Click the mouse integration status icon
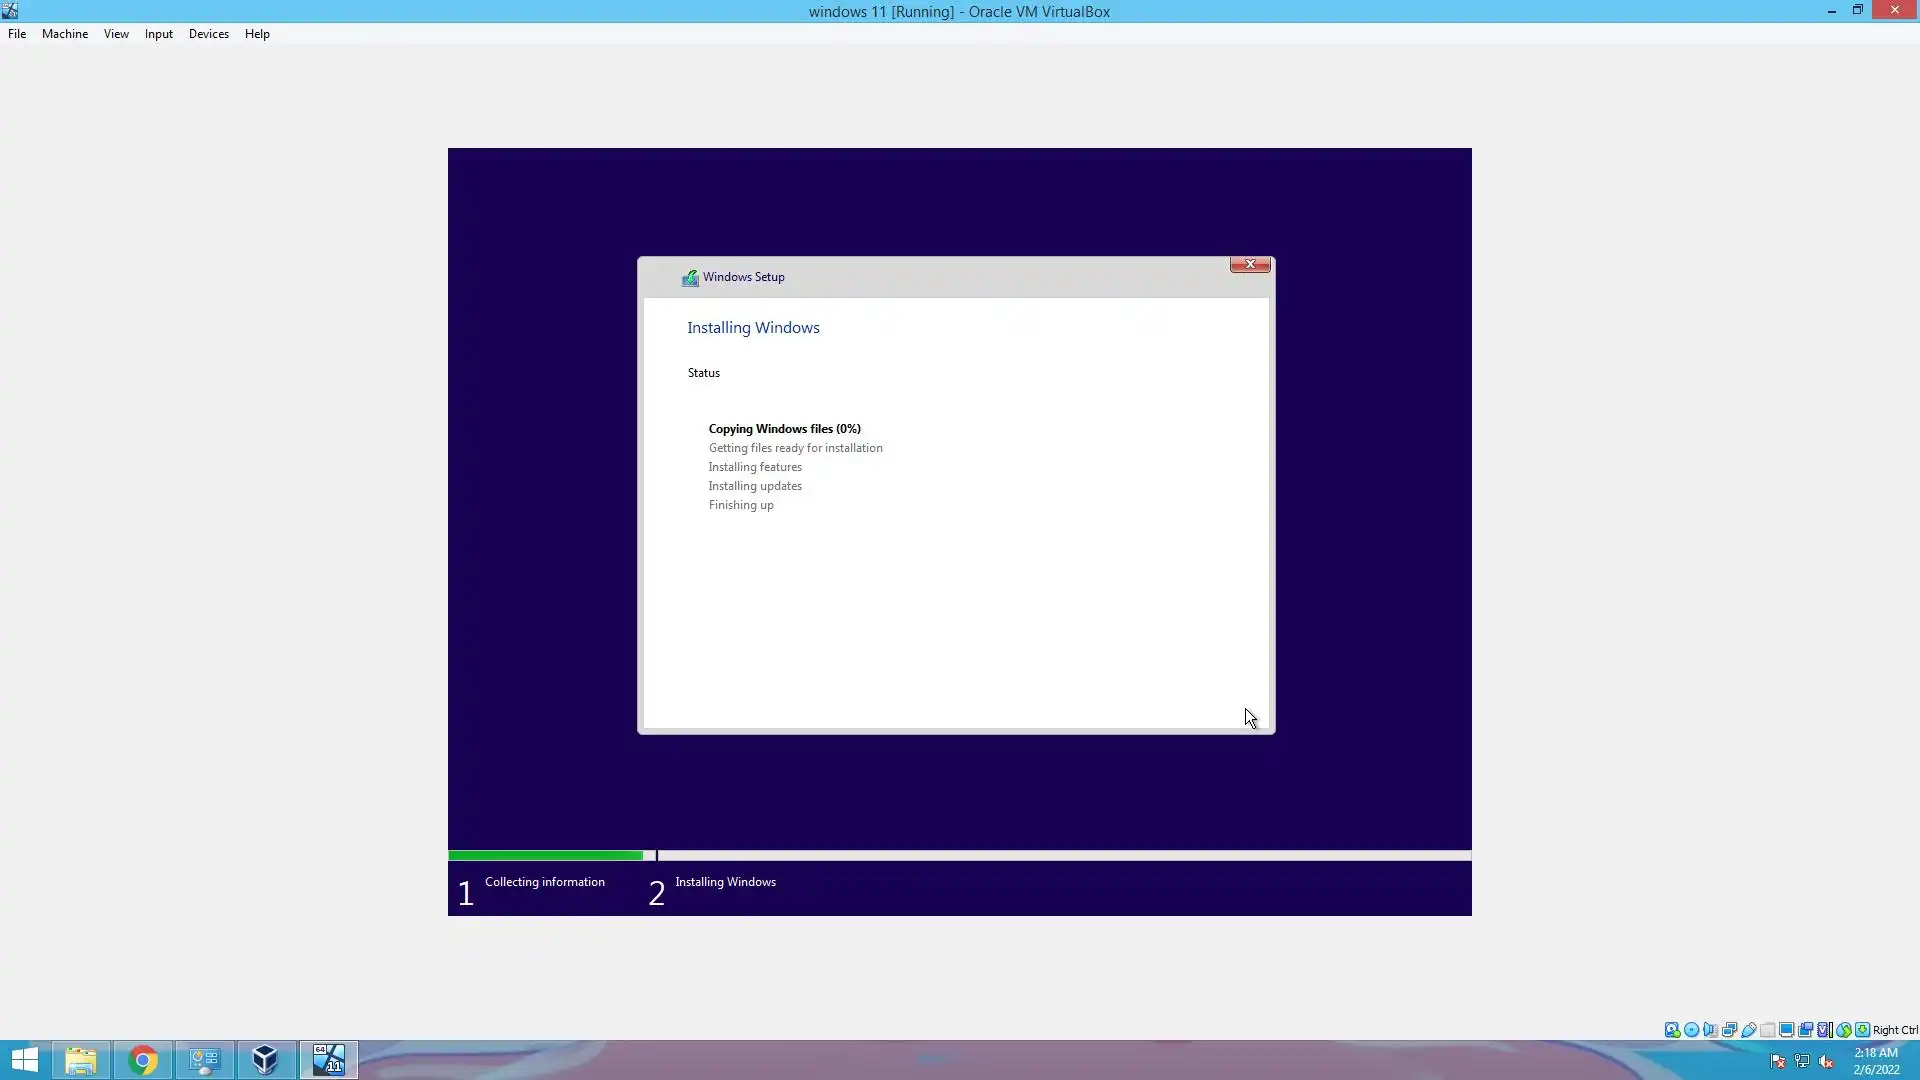 point(1843,1030)
